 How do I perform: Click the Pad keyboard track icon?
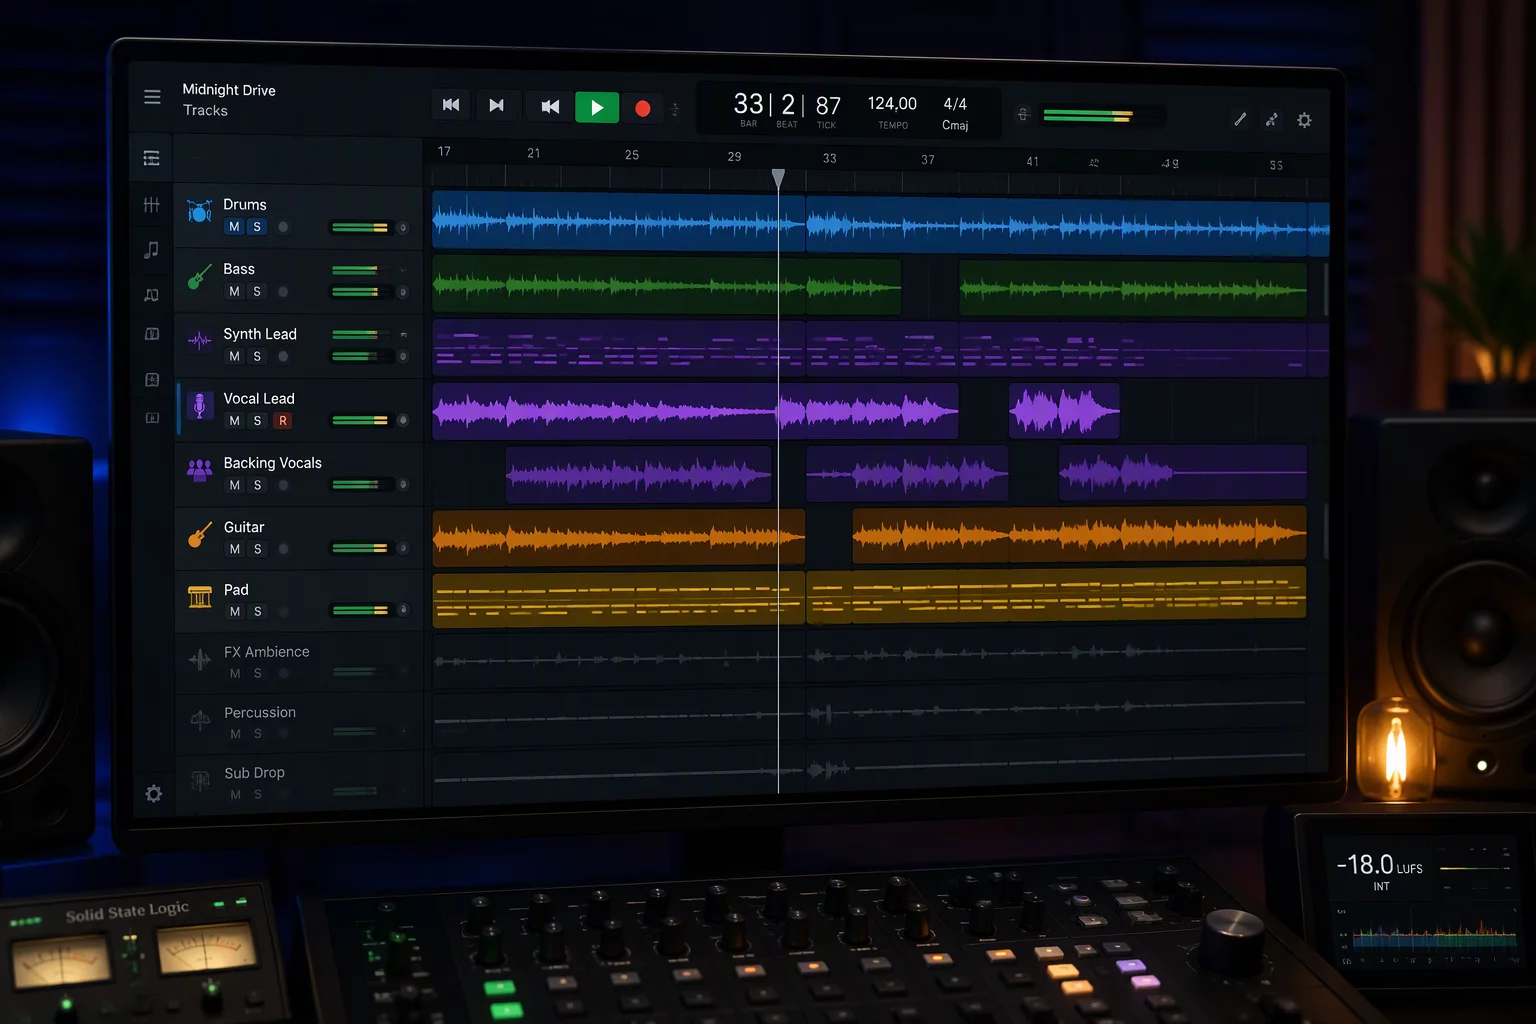pyautogui.click(x=200, y=597)
